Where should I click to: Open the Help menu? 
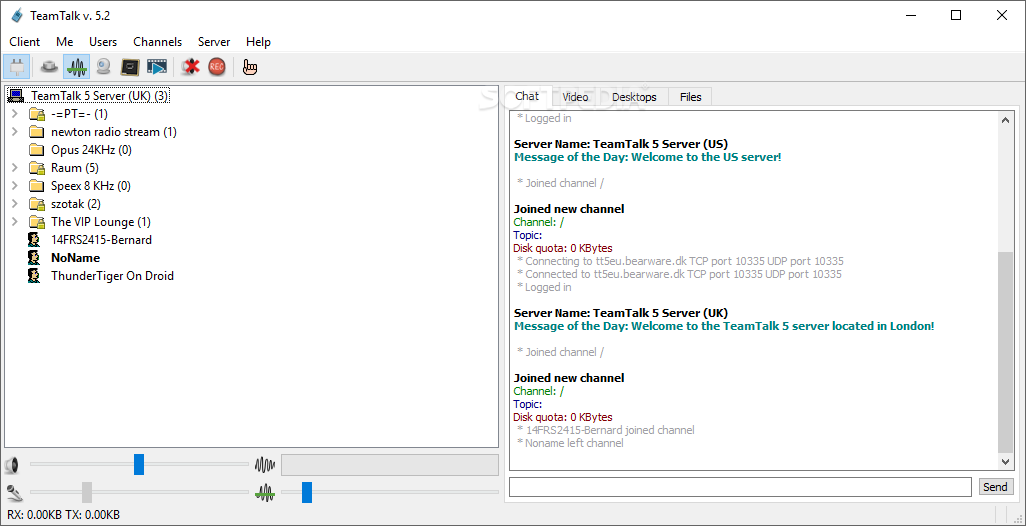point(258,42)
